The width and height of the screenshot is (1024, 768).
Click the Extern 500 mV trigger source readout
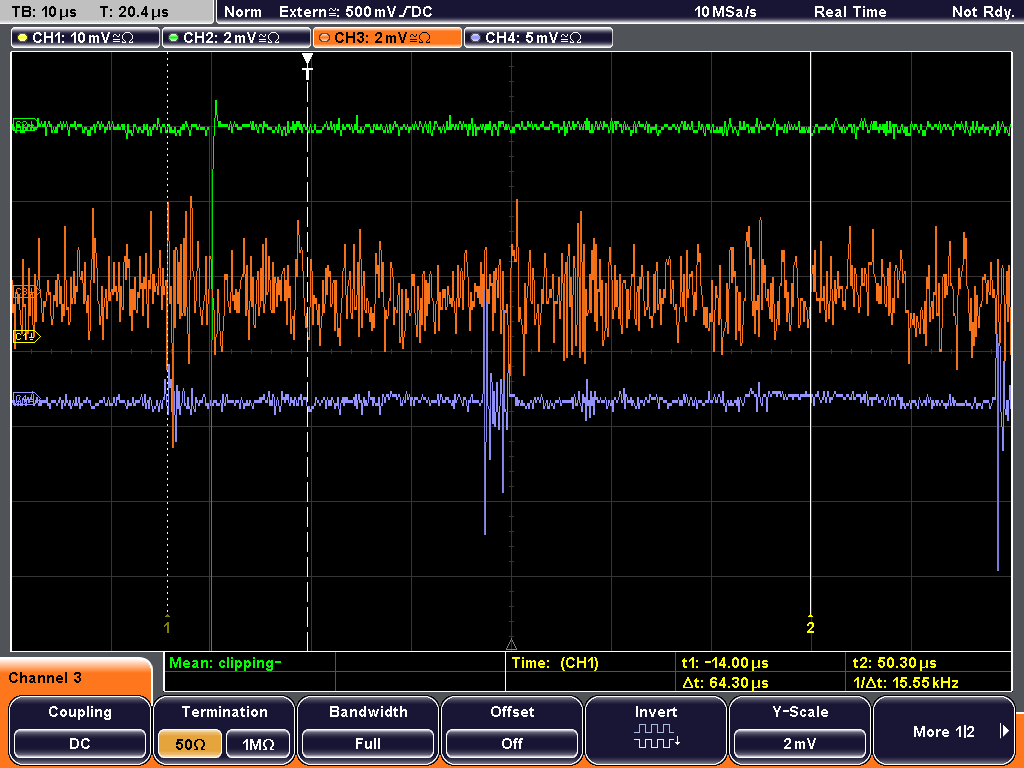tap(355, 12)
